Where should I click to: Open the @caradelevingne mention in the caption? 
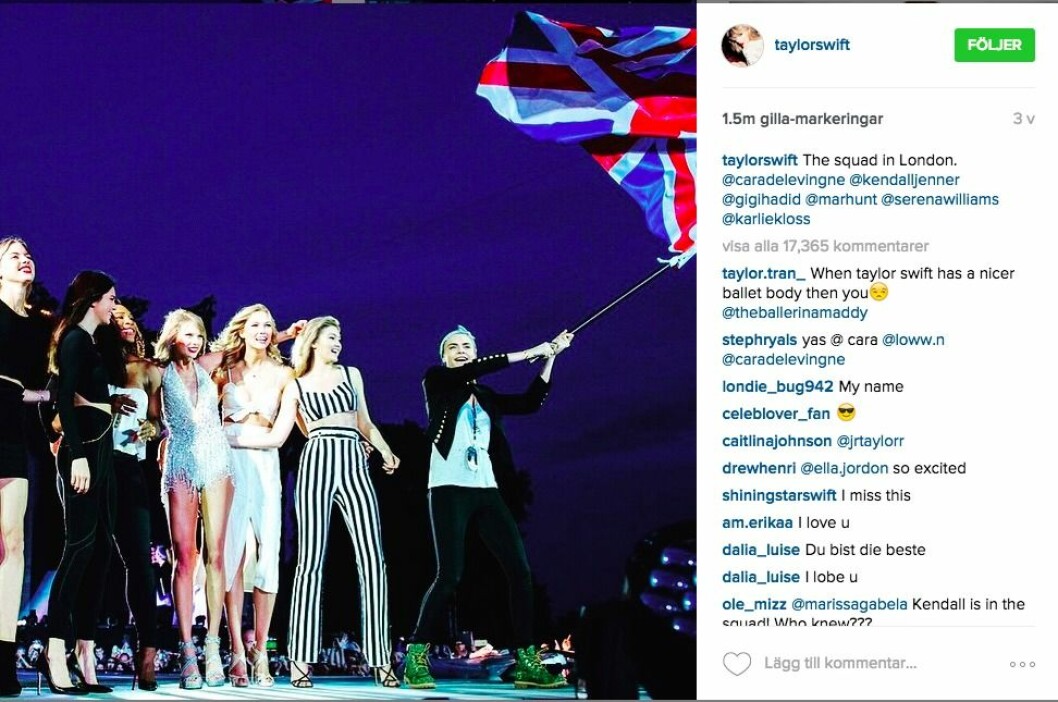pos(783,180)
